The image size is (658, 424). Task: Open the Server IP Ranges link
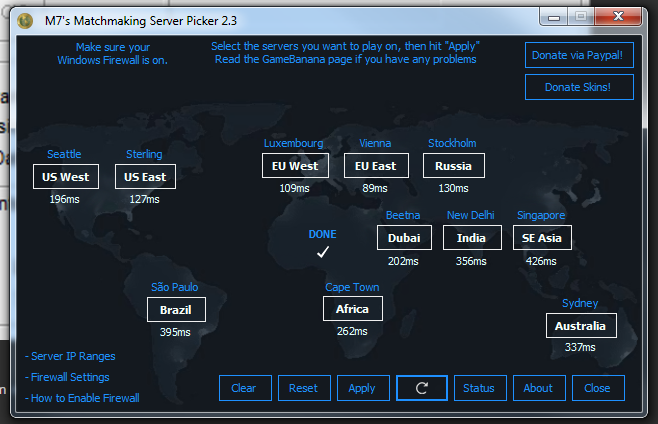click(x=73, y=356)
